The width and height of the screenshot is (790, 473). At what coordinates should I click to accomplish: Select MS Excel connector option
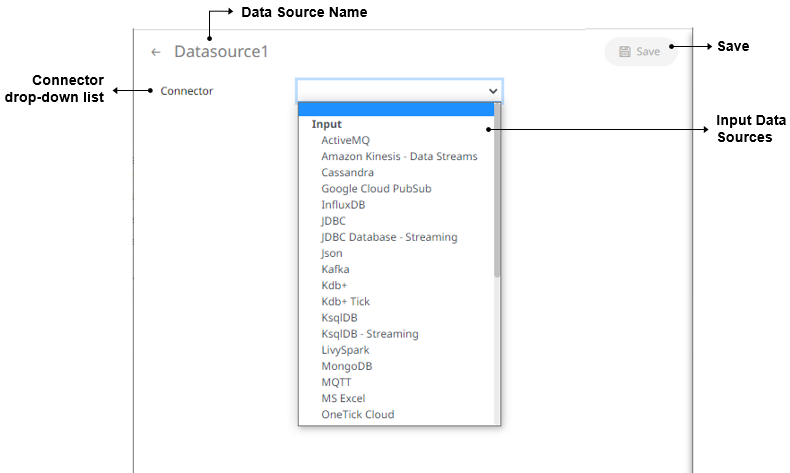(343, 398)
